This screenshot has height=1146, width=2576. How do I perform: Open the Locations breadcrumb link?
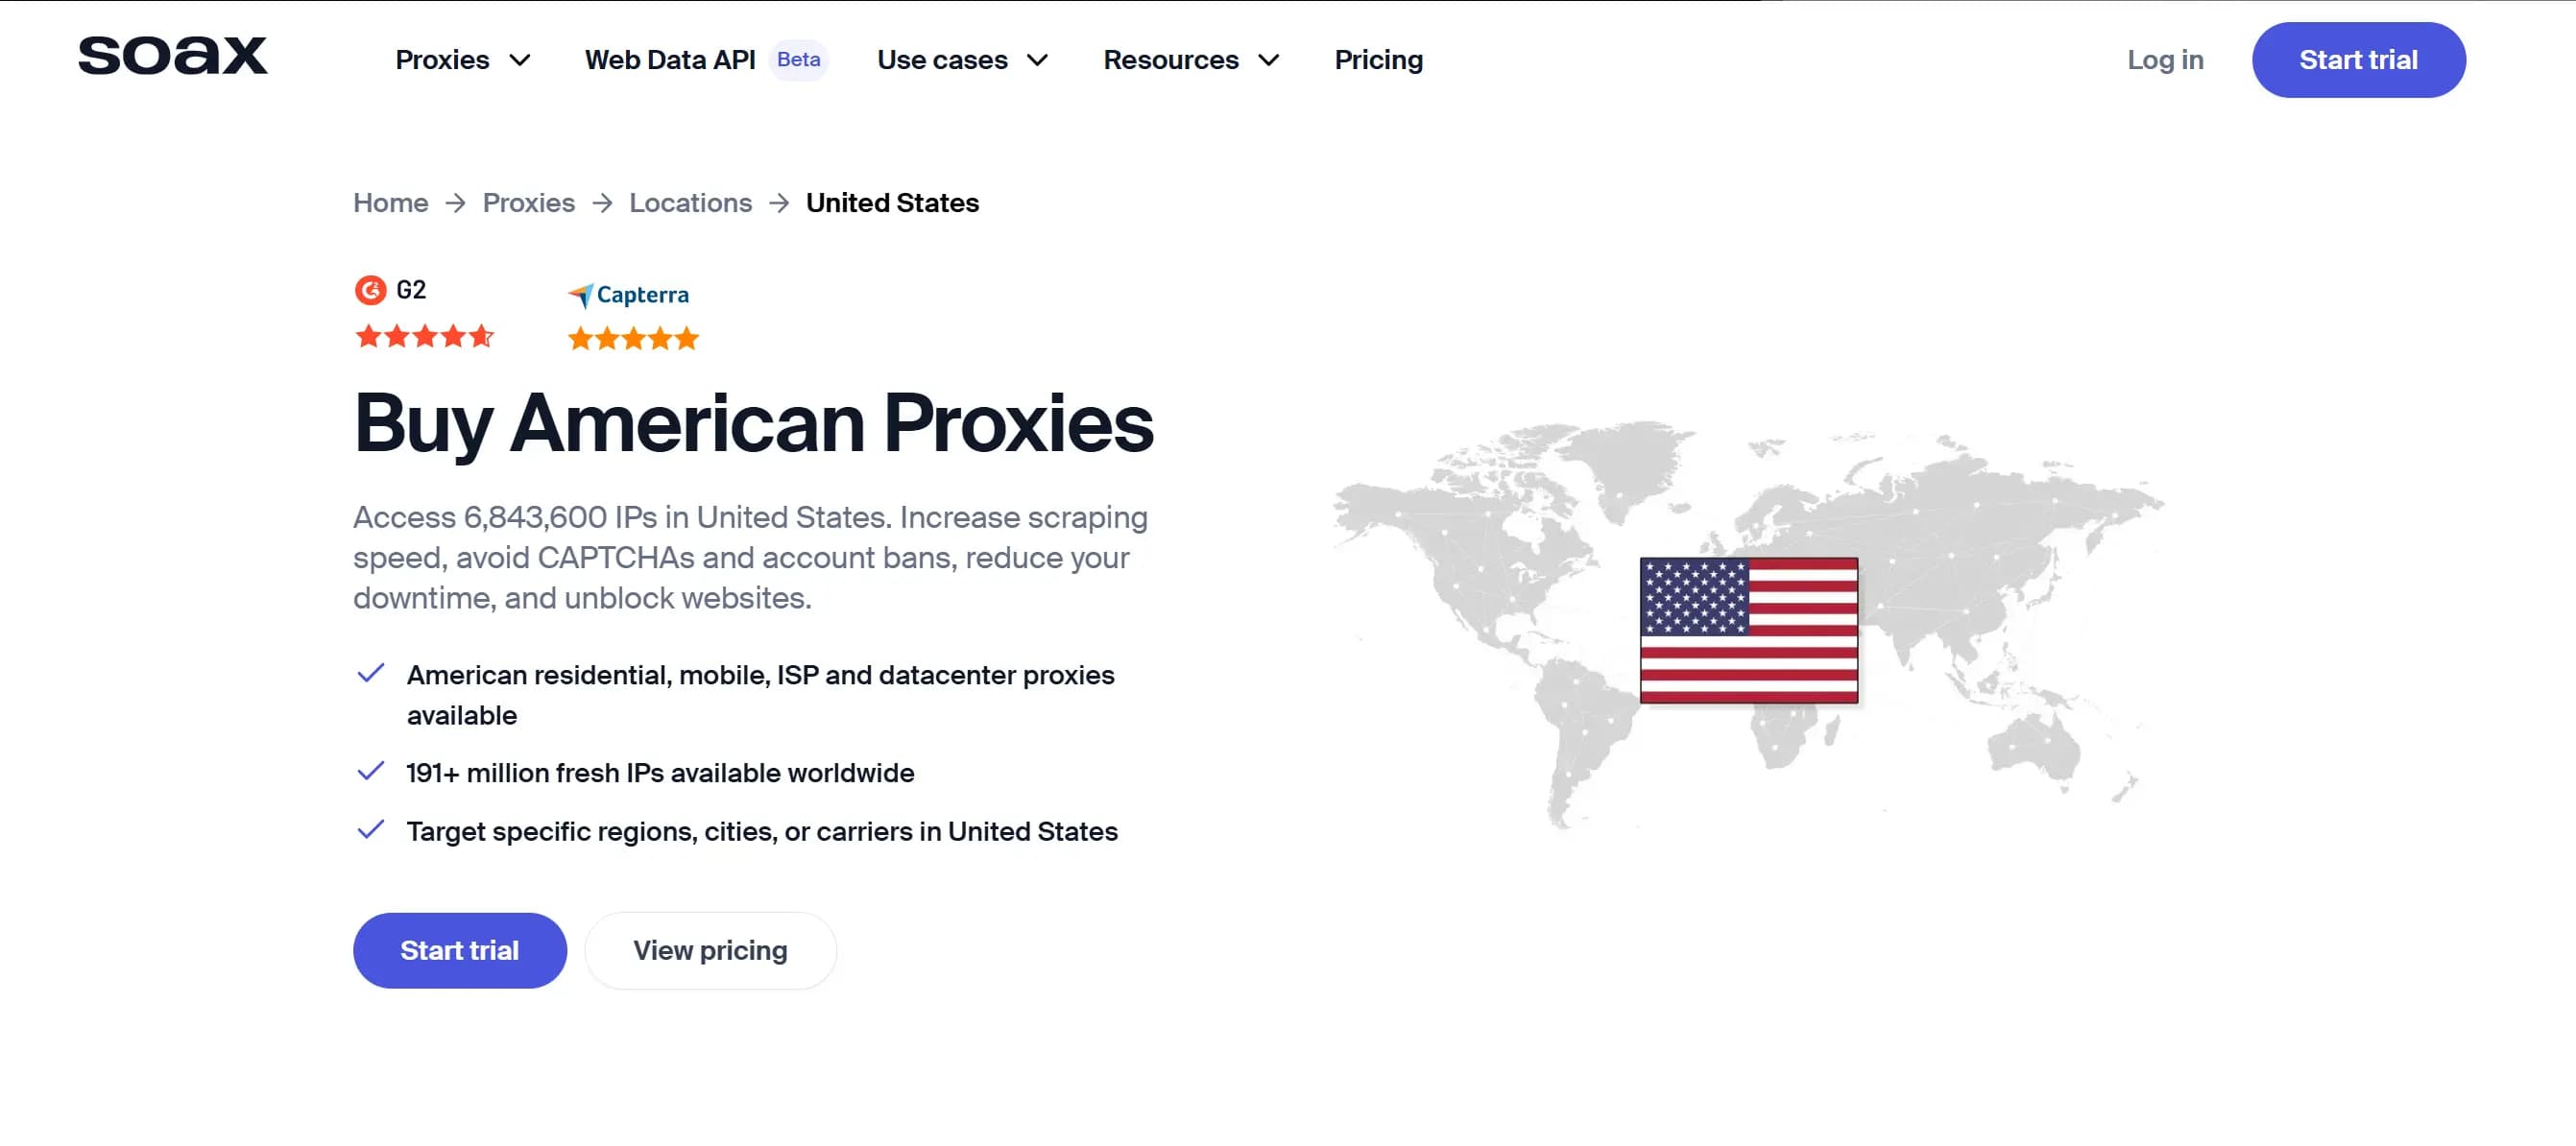click(x=690, y=203)
